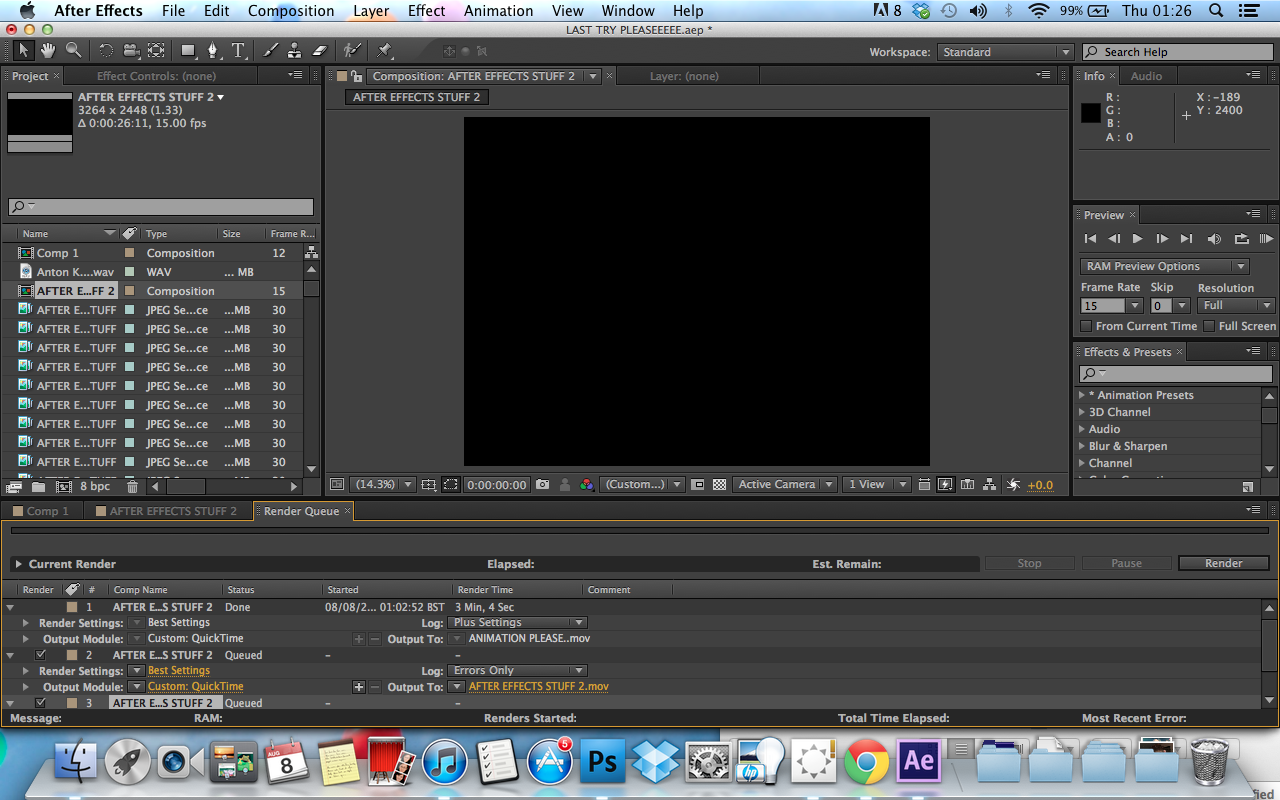Open the Workspace Standard dropdown
This screenshot has height=800, width=1280.
point(1005,52)
